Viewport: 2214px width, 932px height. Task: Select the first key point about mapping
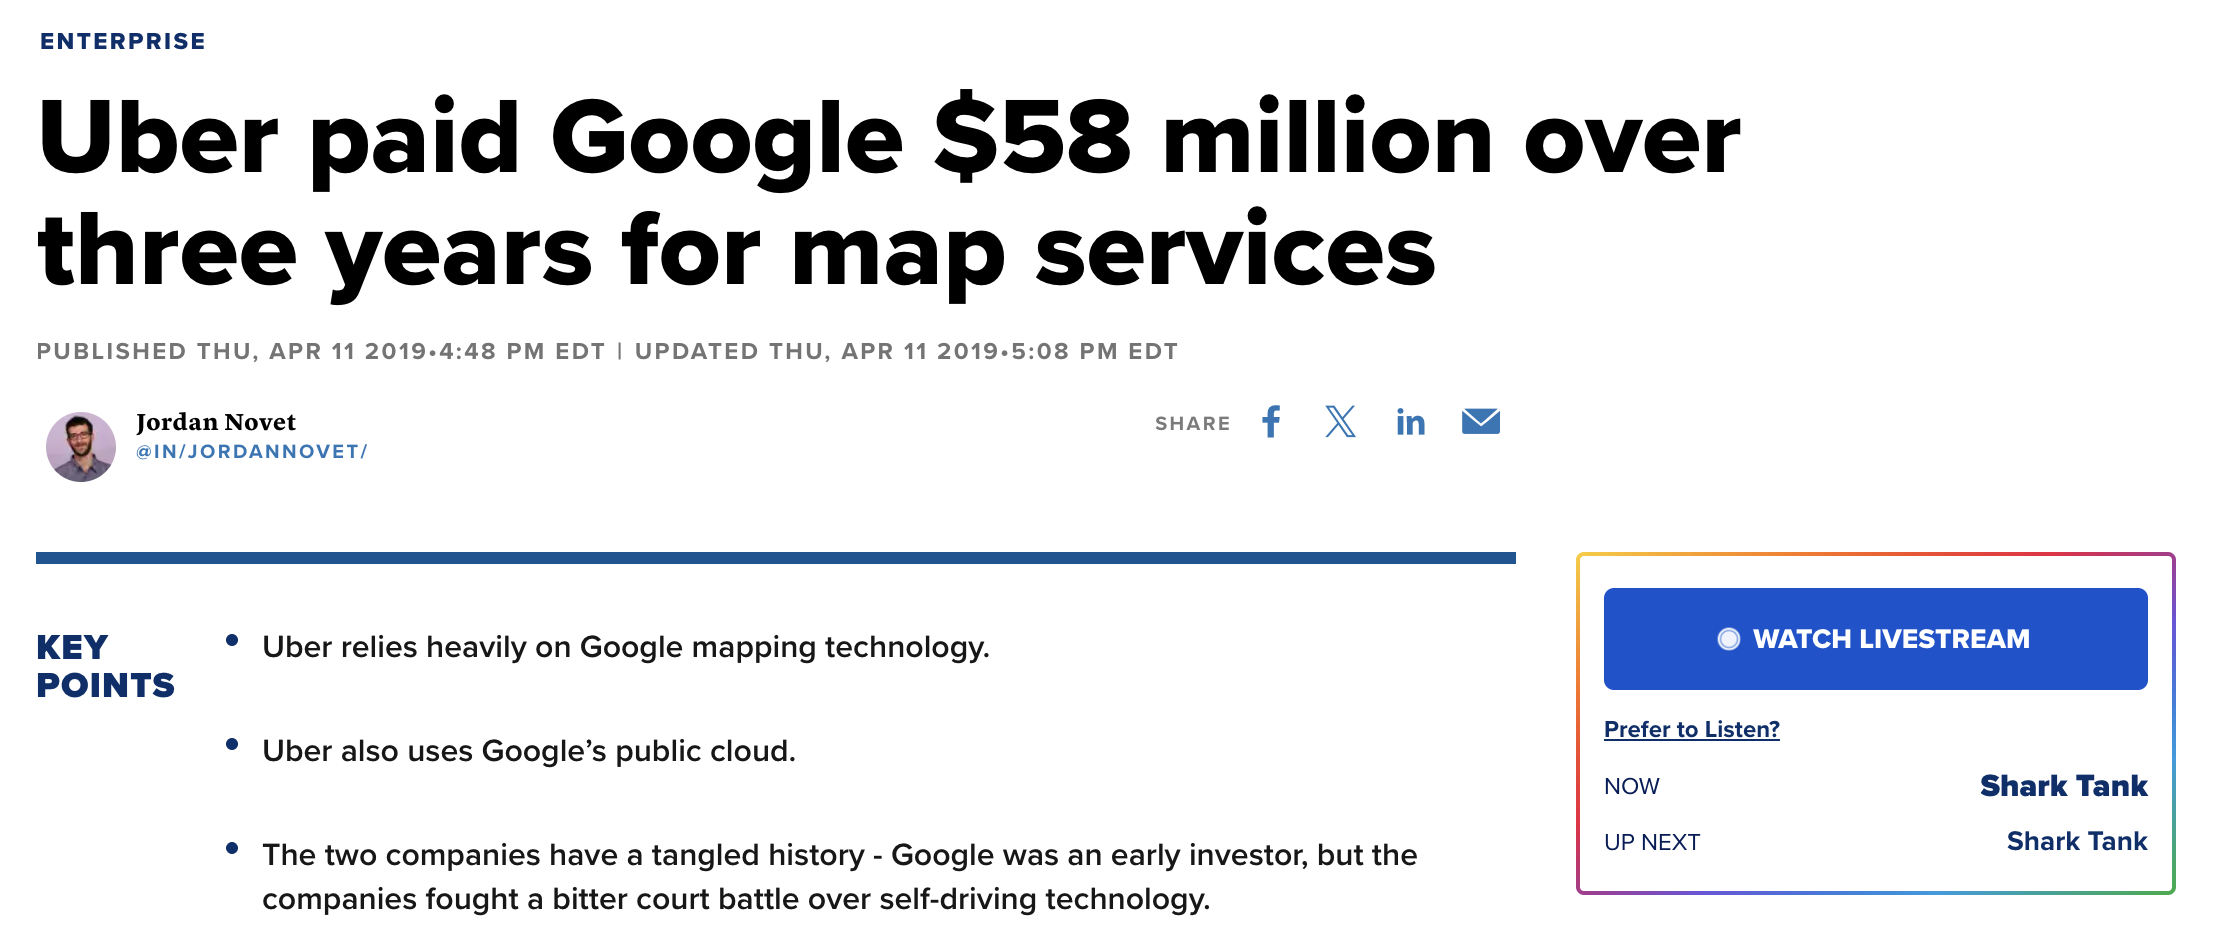click(x=626, y=647)
